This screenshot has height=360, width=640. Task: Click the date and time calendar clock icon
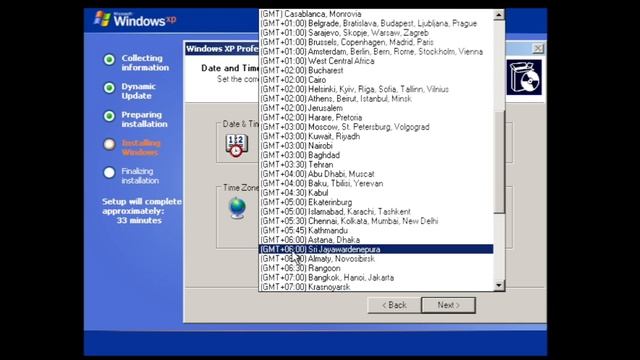[x=236, y=146]
